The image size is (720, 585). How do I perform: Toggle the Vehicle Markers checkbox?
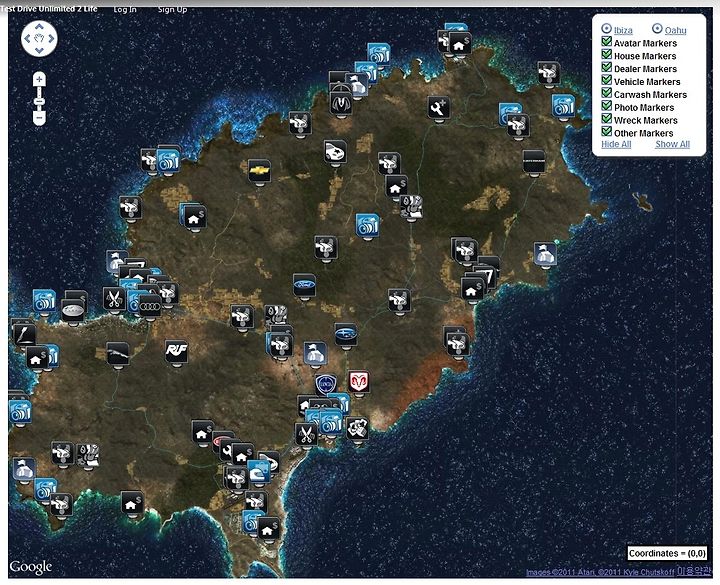607,80
